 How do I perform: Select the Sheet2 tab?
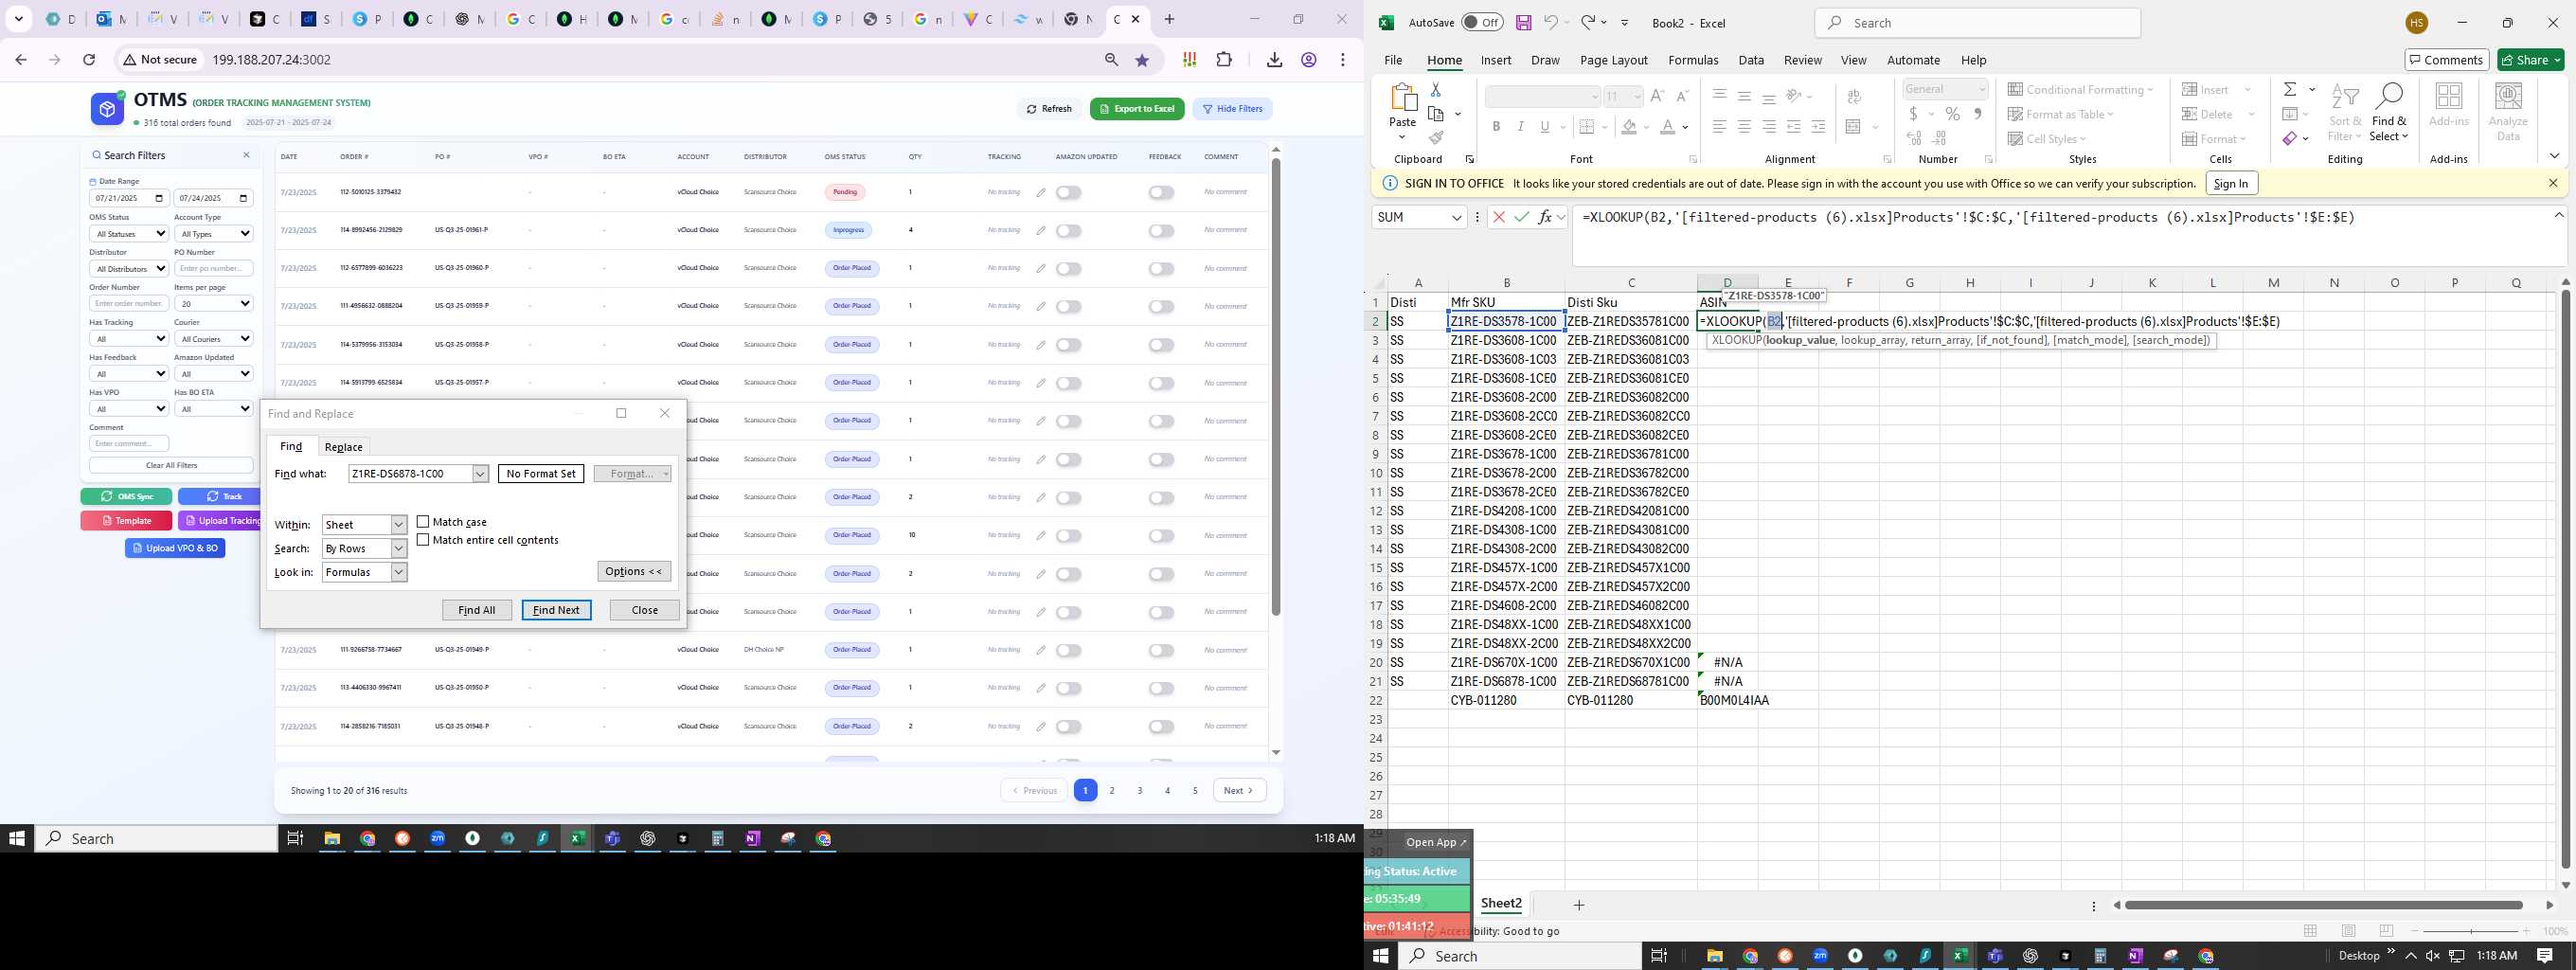click(1501, 904)
